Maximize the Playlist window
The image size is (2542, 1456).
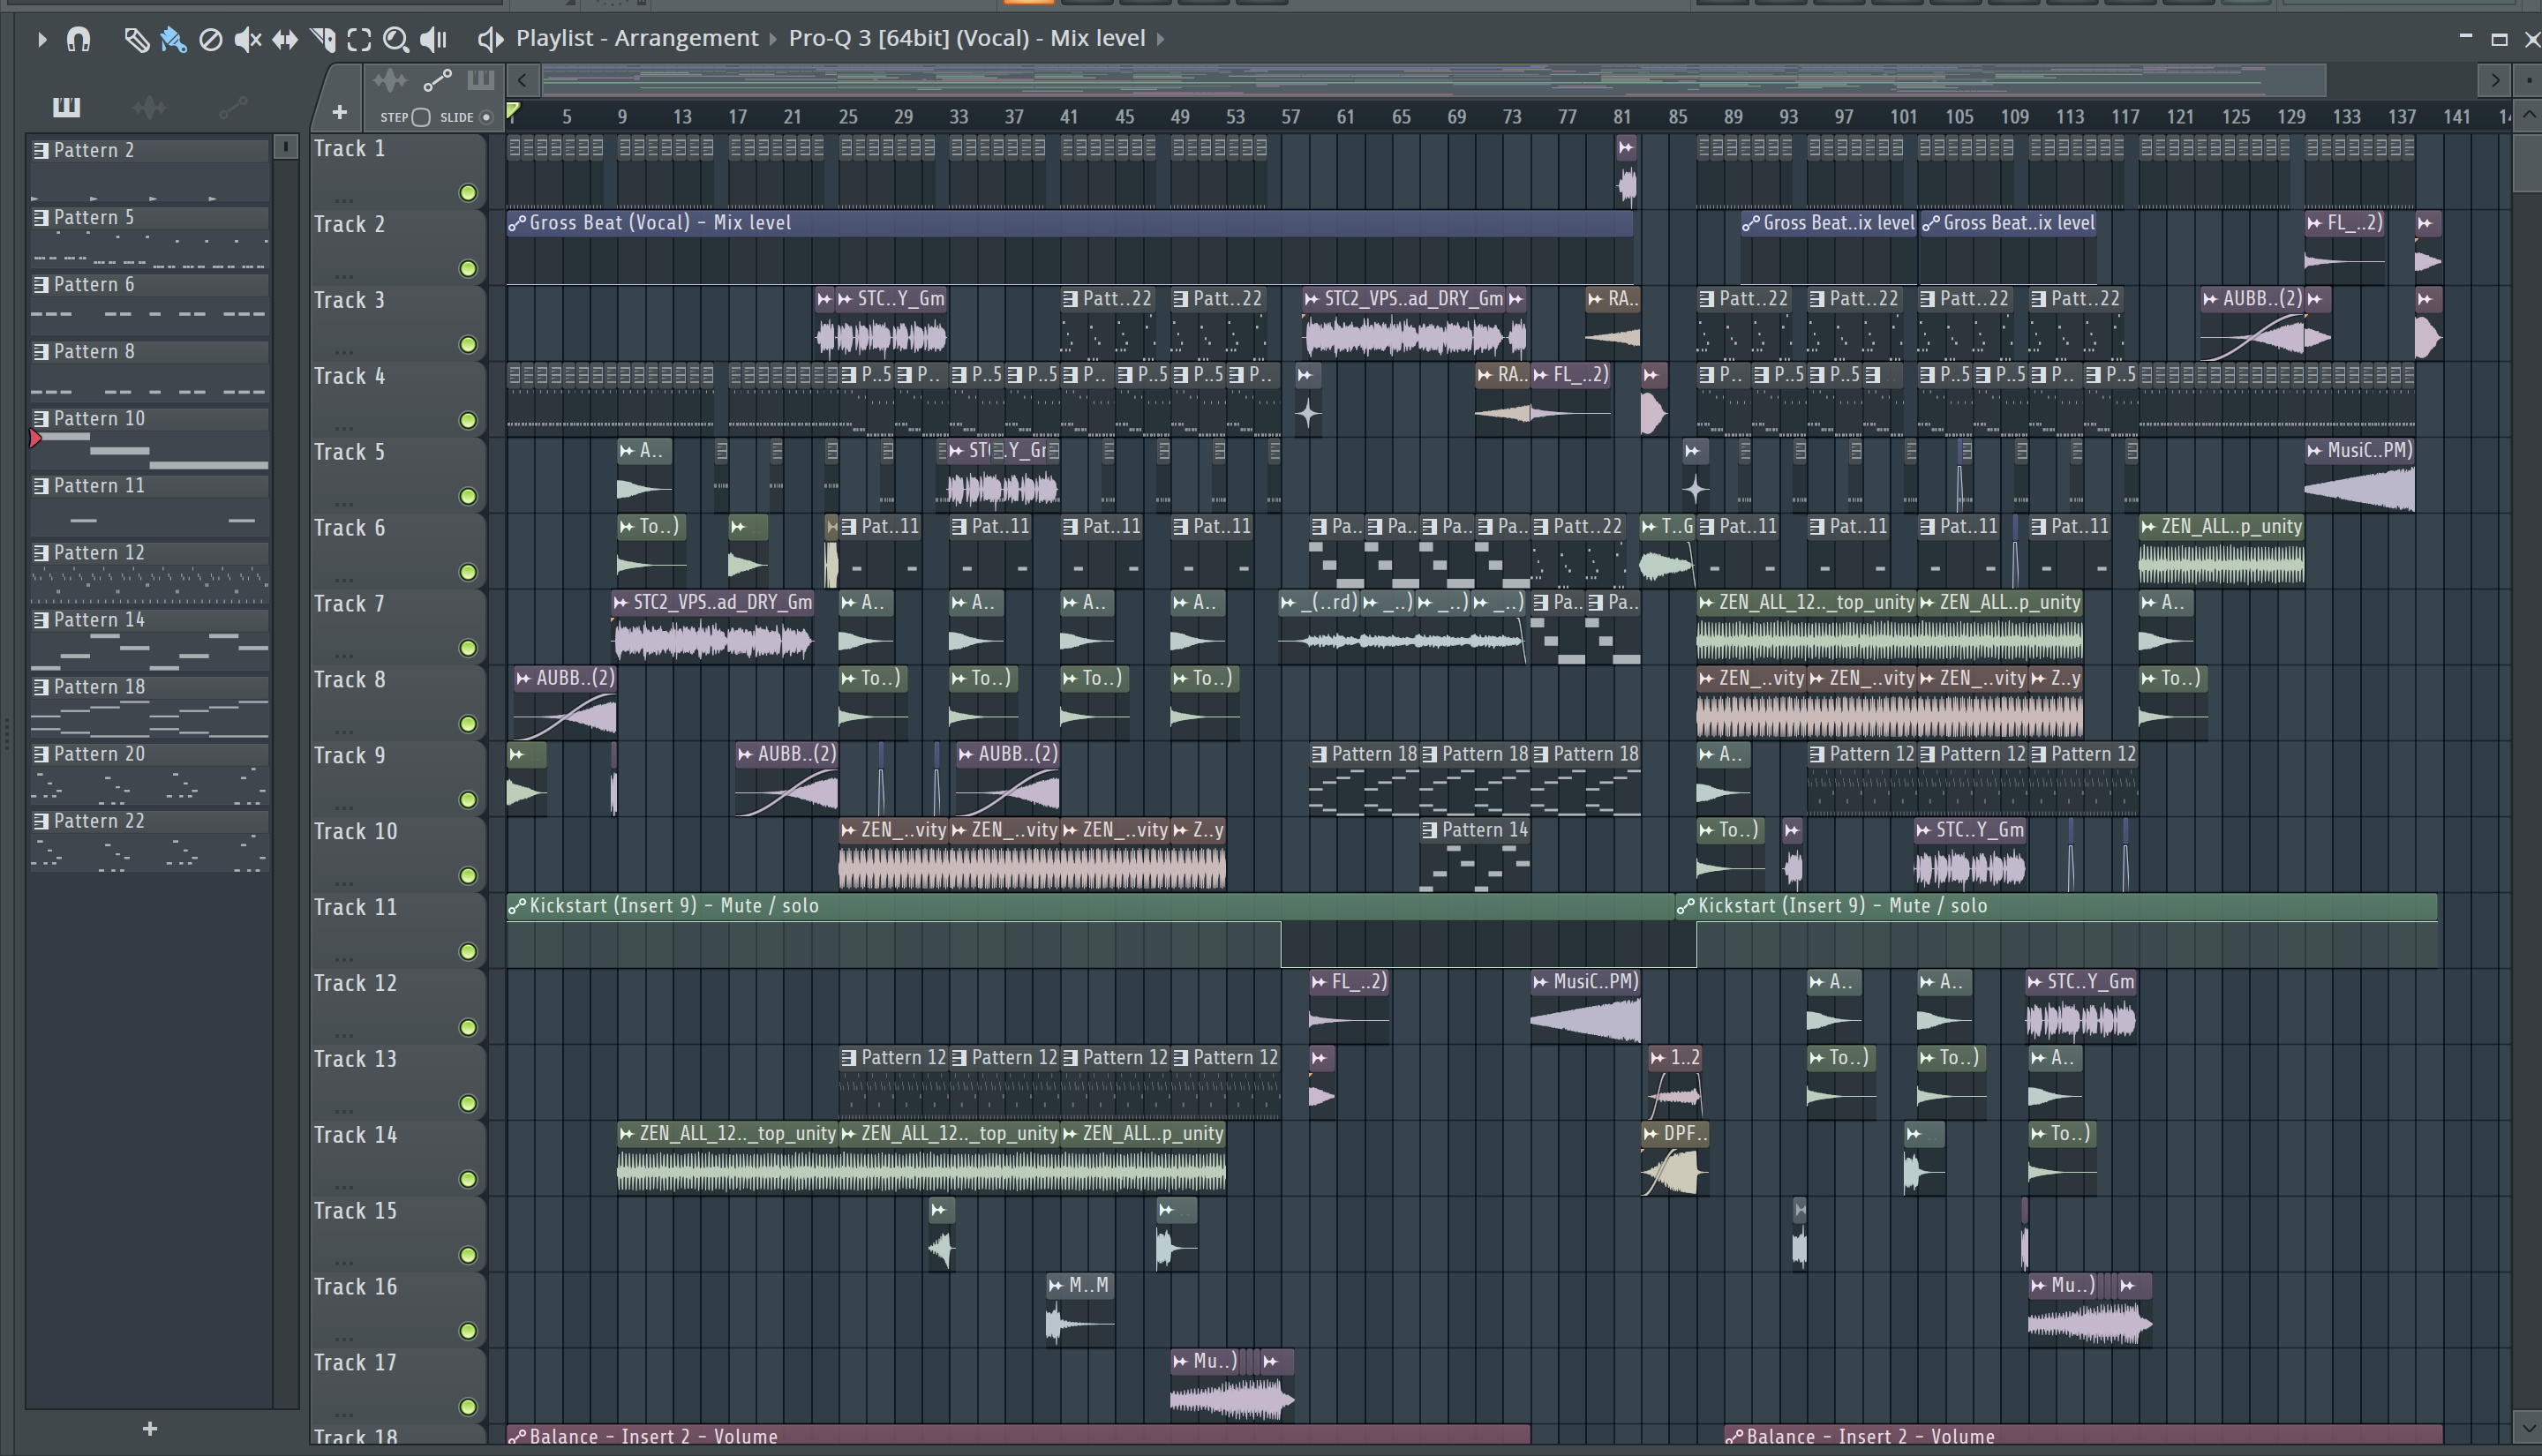tap(2499, 39)
